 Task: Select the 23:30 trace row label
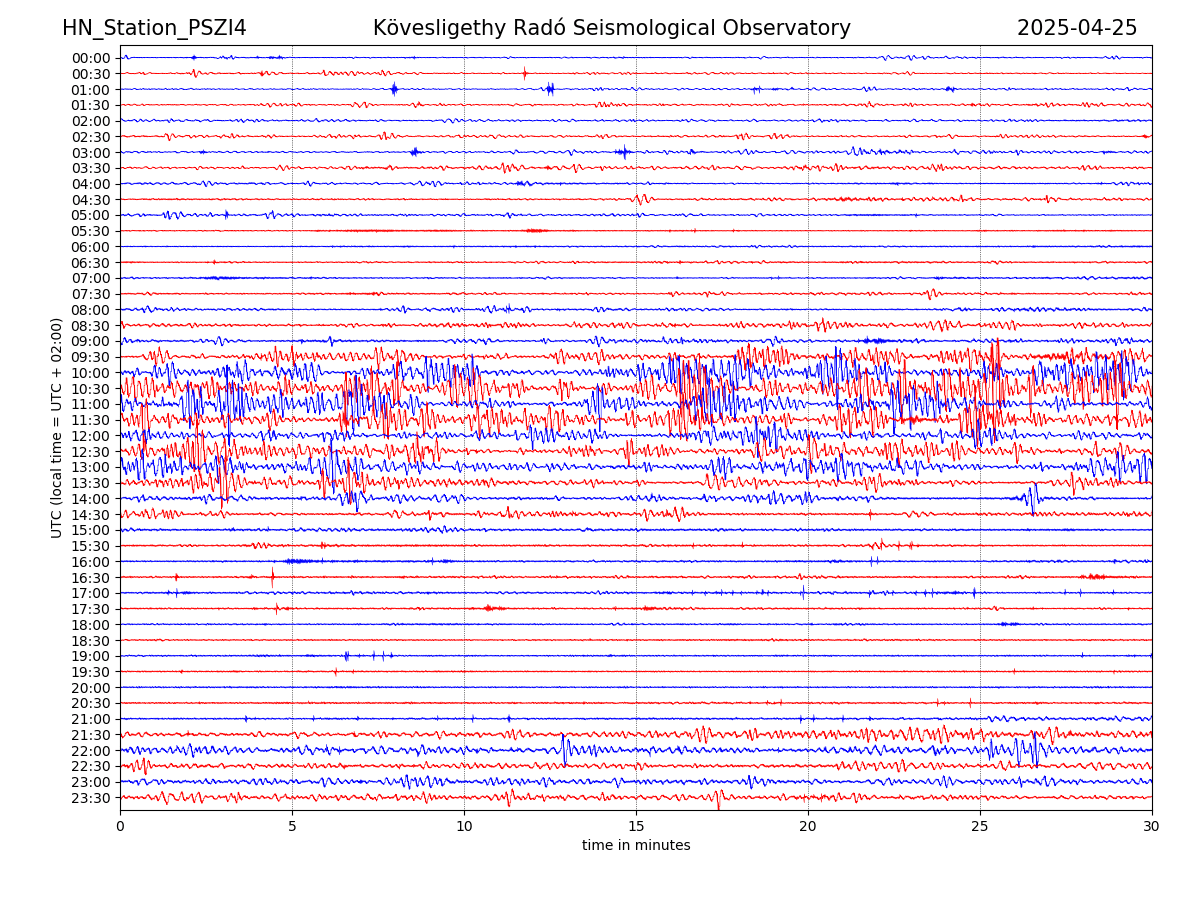[91, 798]
